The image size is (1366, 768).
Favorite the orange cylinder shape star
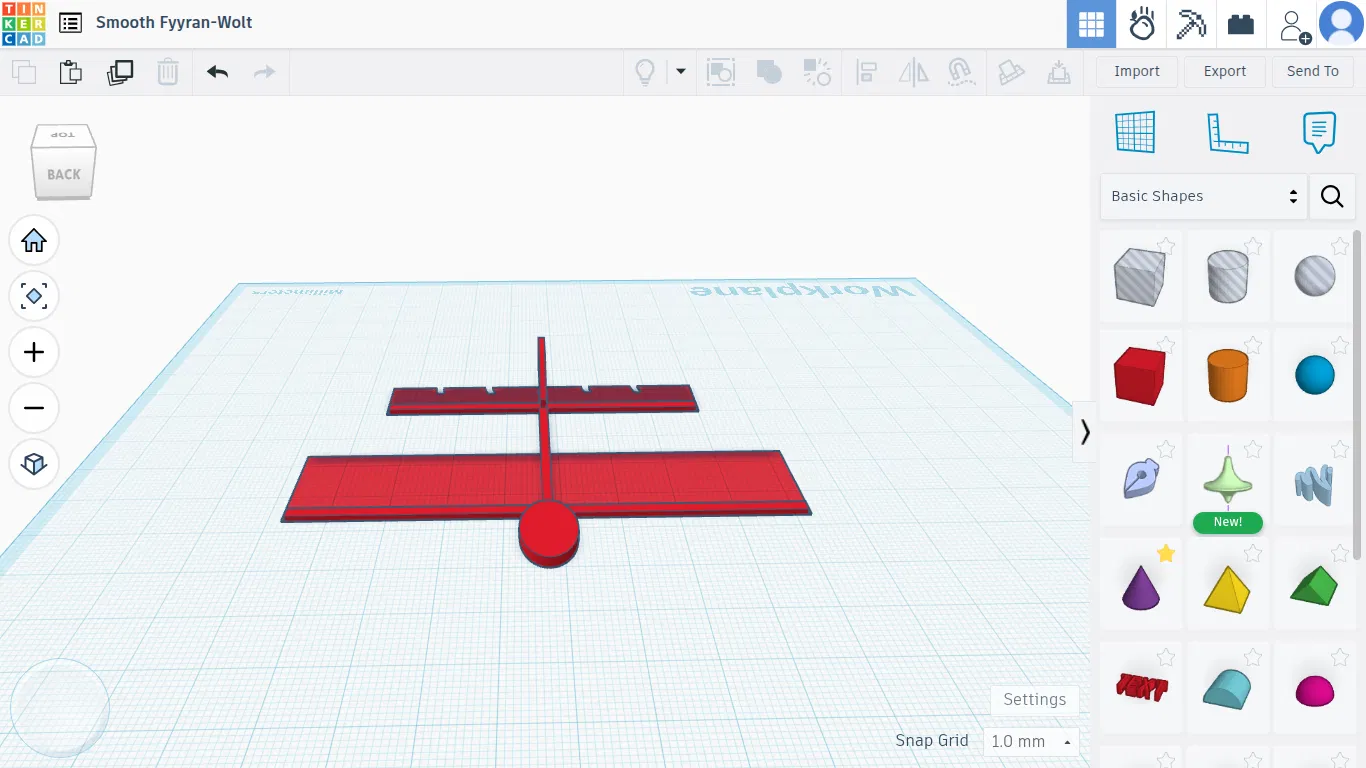[1253, 346]
